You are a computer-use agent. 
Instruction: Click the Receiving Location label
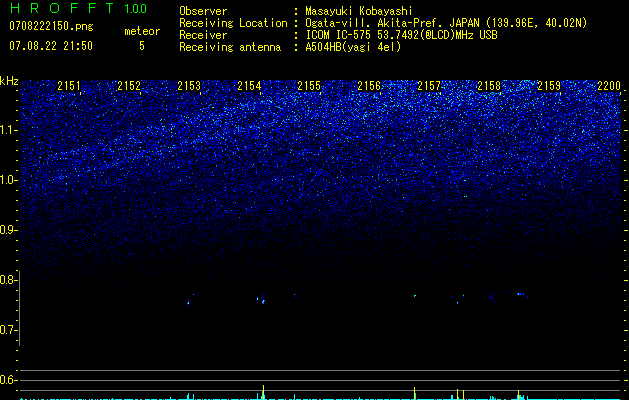233,23
